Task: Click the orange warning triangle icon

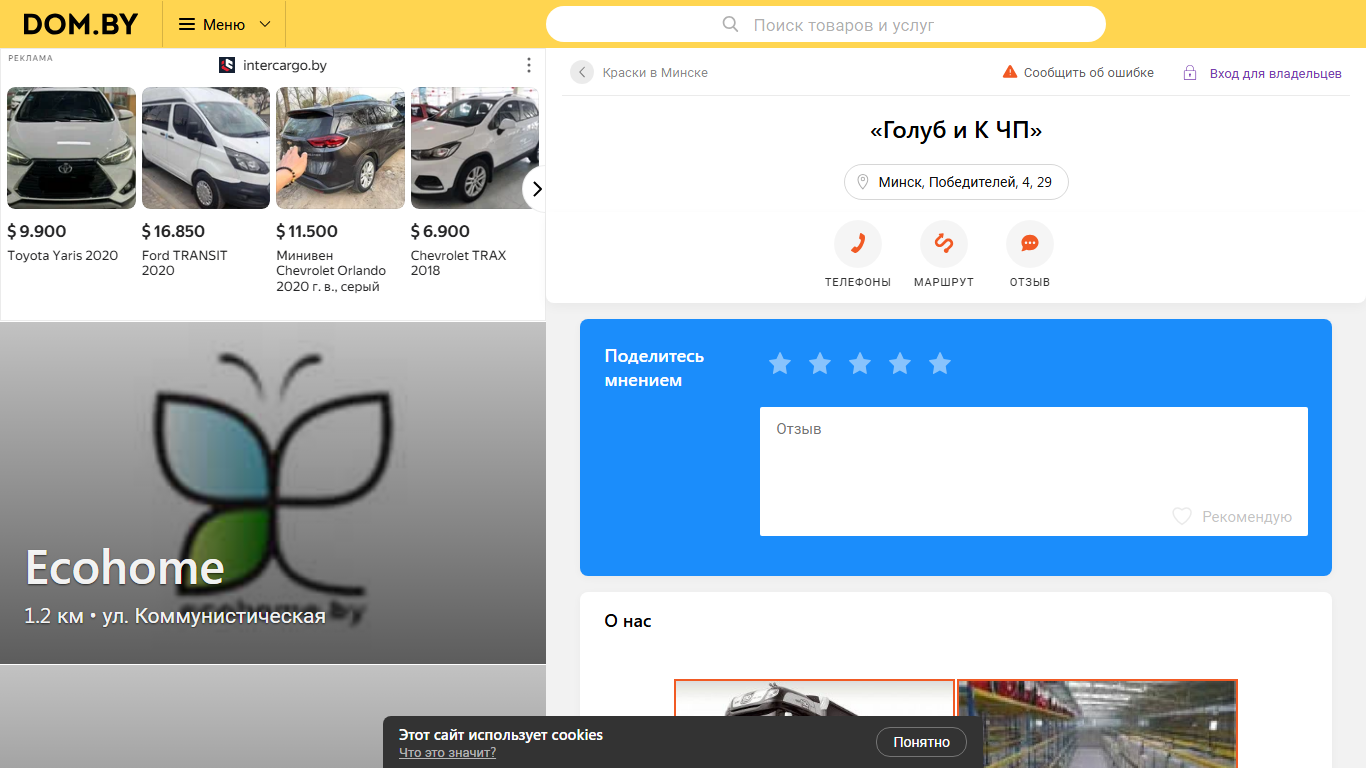Action: coord(1010,72)
